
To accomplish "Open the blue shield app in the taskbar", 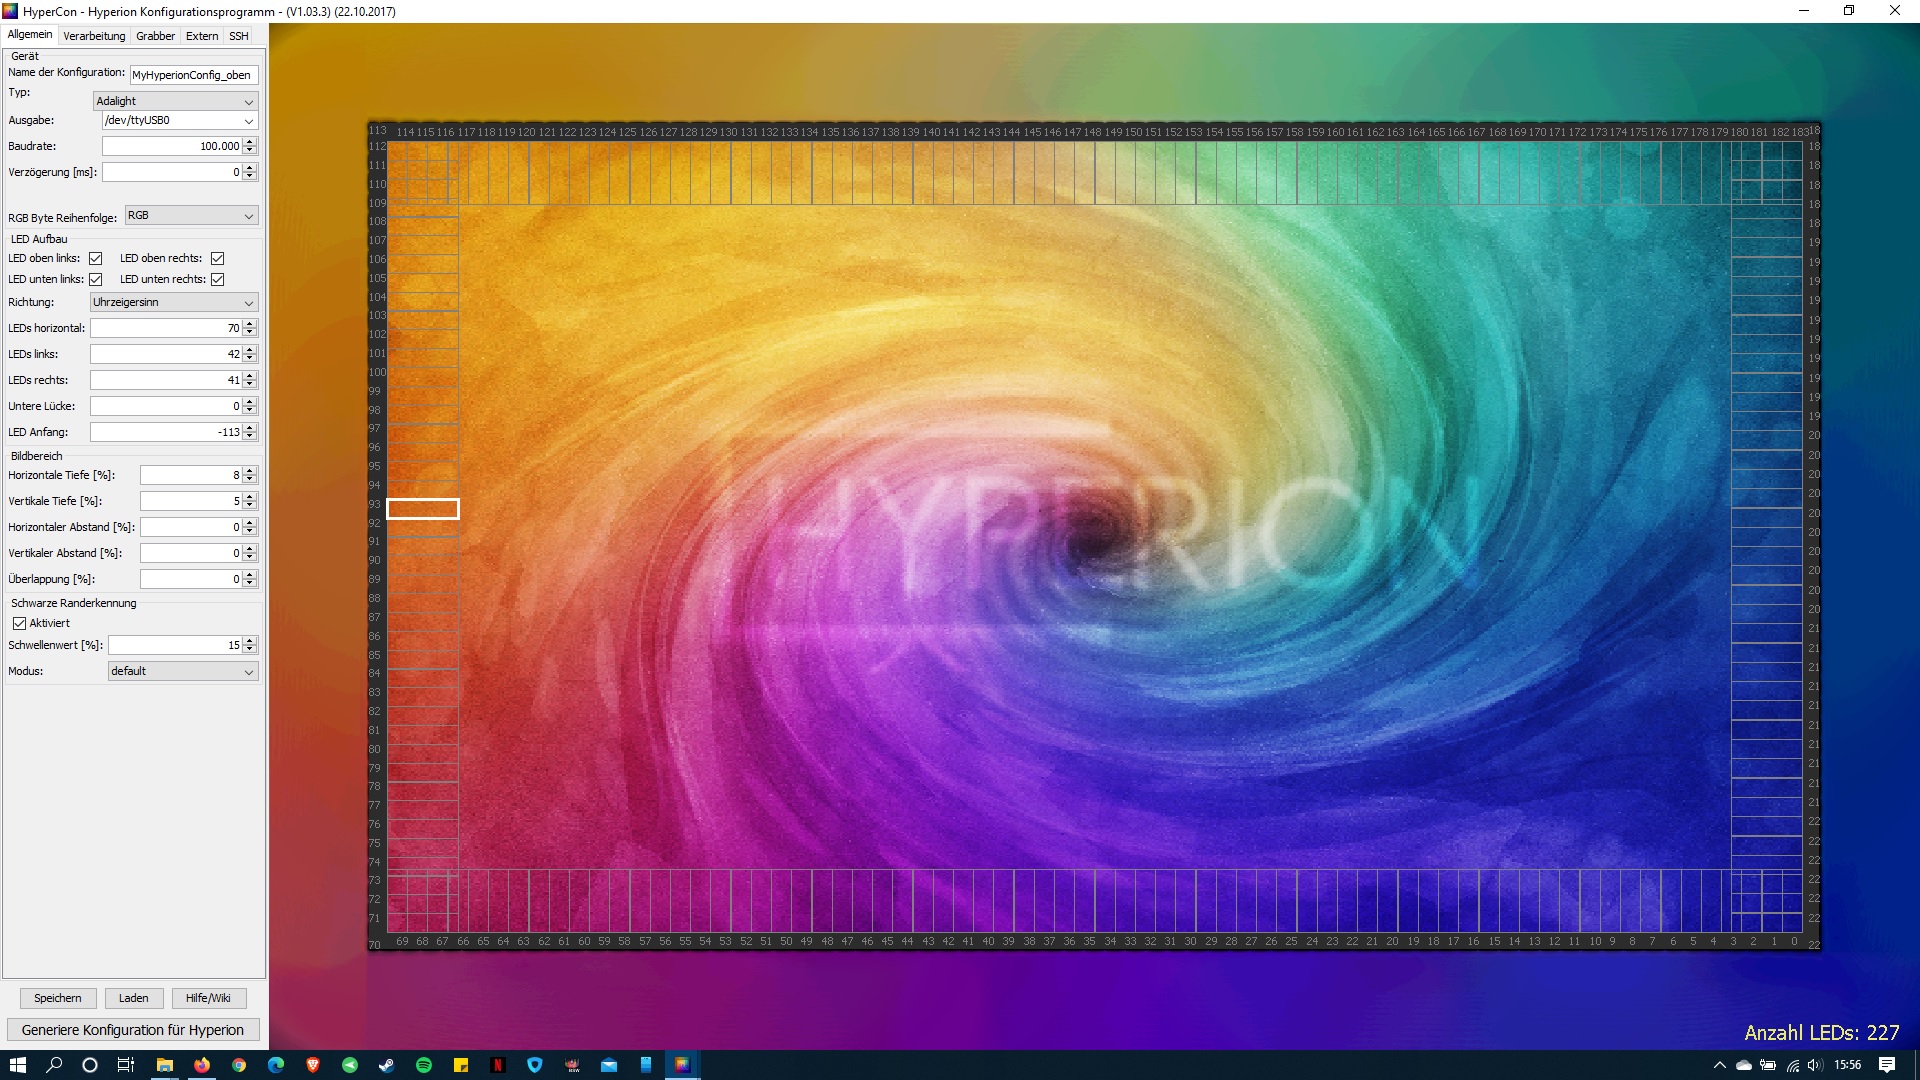I will (534, 1065).
